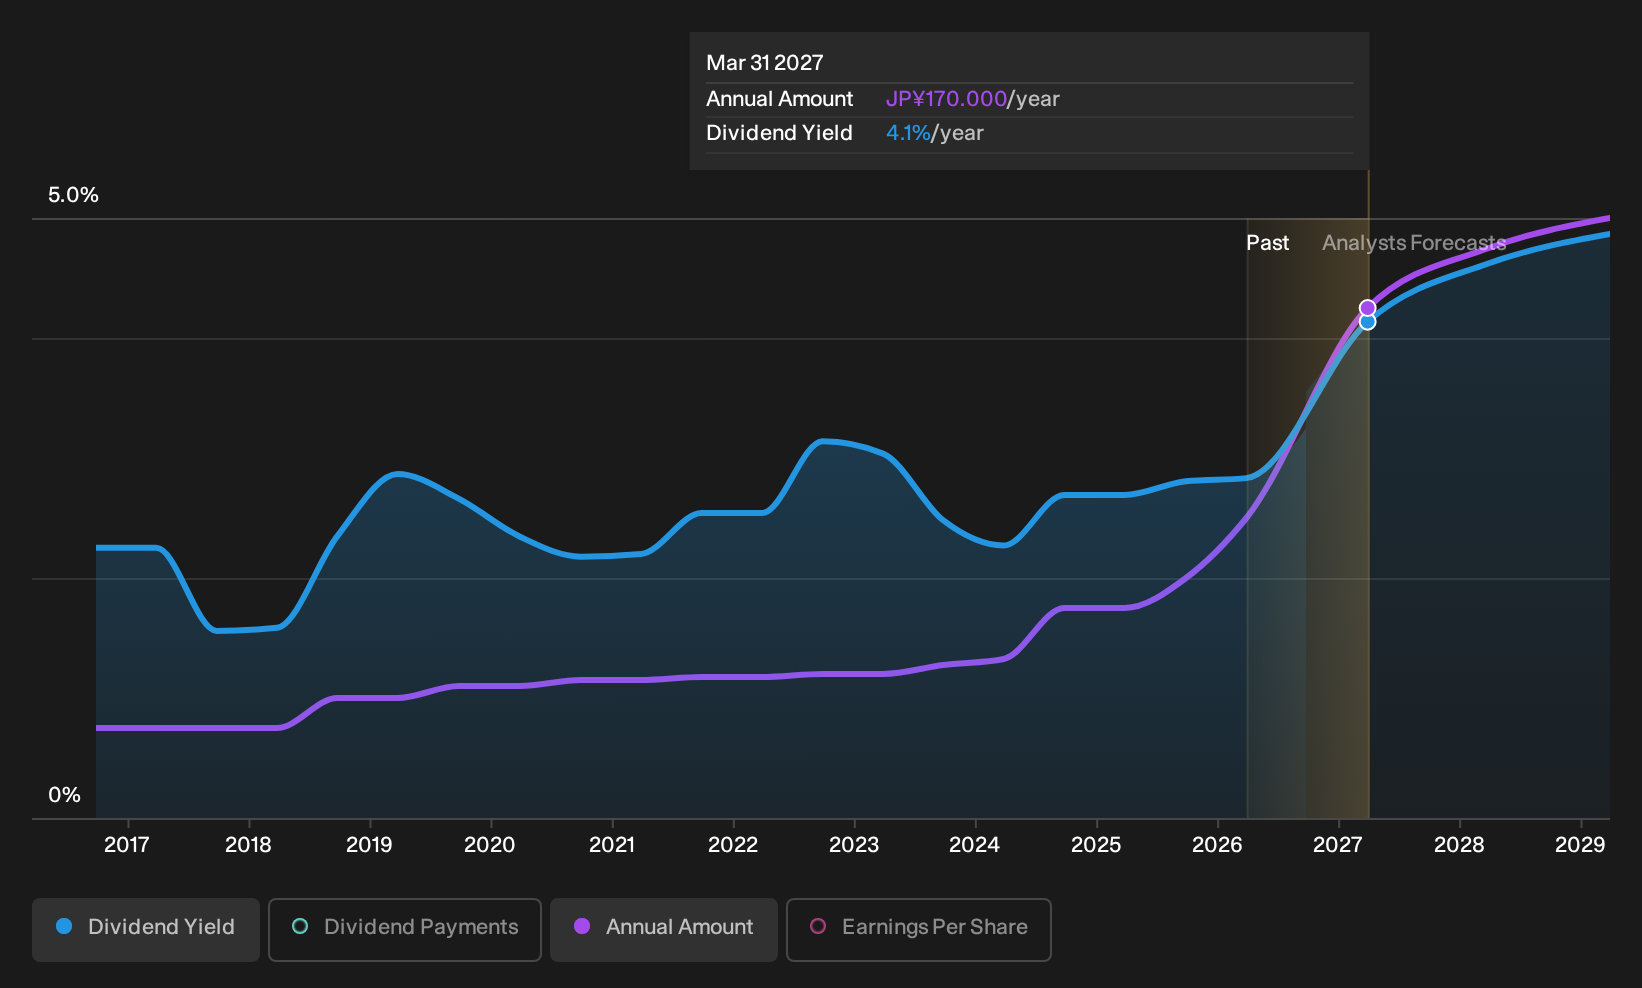Select the purple Annual Amount data point marker

(1367, 308)
